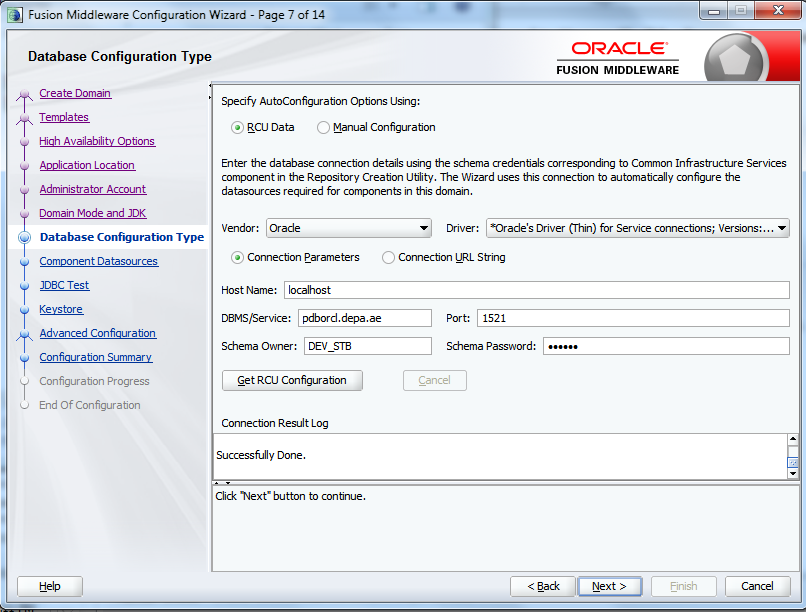Click the Templates step node icon
806x612 pixels.
(x=24, y=119)
